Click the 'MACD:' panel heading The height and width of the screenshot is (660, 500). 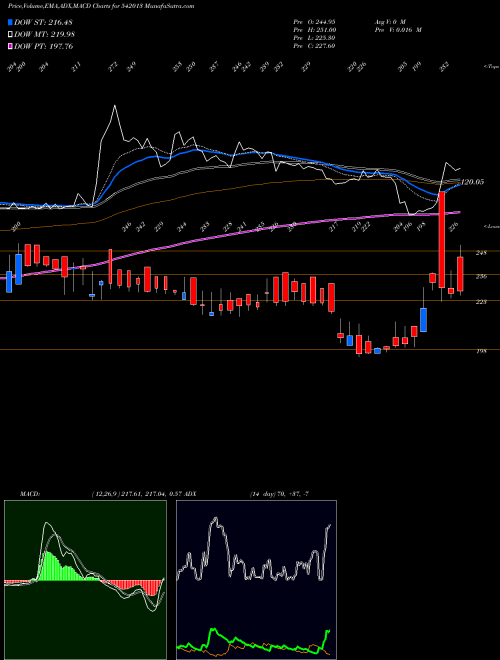point(30,494)
